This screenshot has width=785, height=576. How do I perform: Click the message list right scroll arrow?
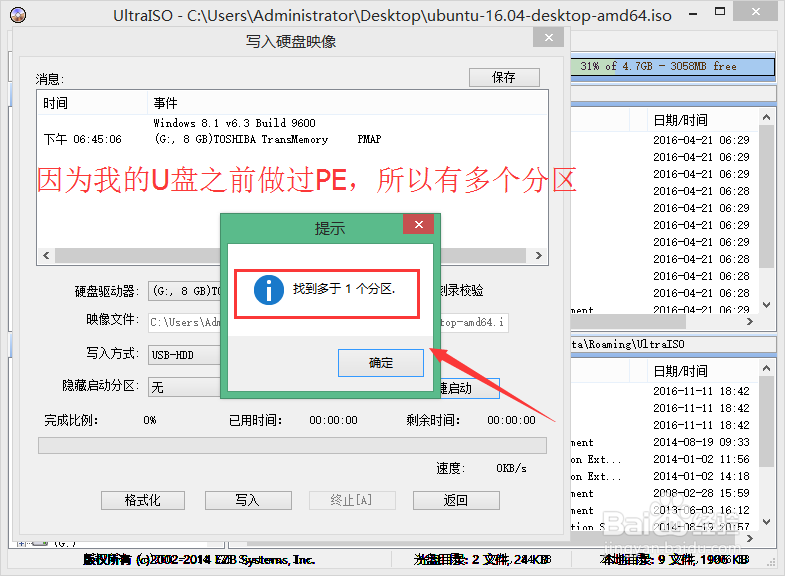pos(539,256)
